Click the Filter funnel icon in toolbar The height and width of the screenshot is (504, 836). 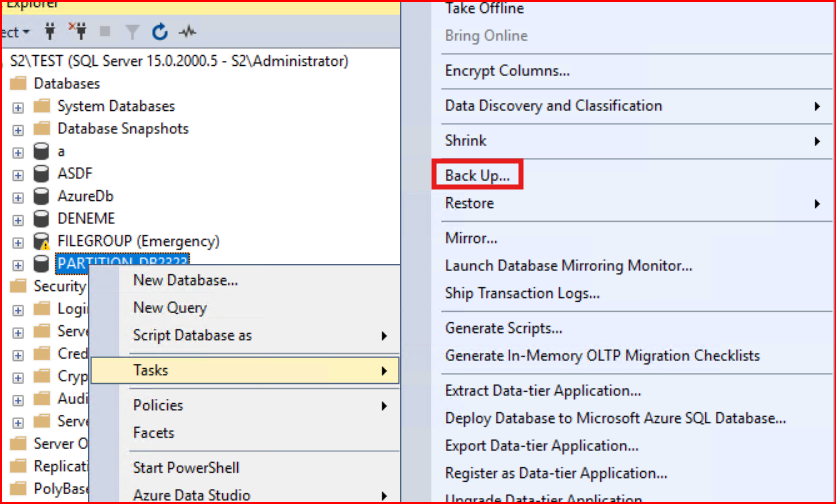pos(132,32)
